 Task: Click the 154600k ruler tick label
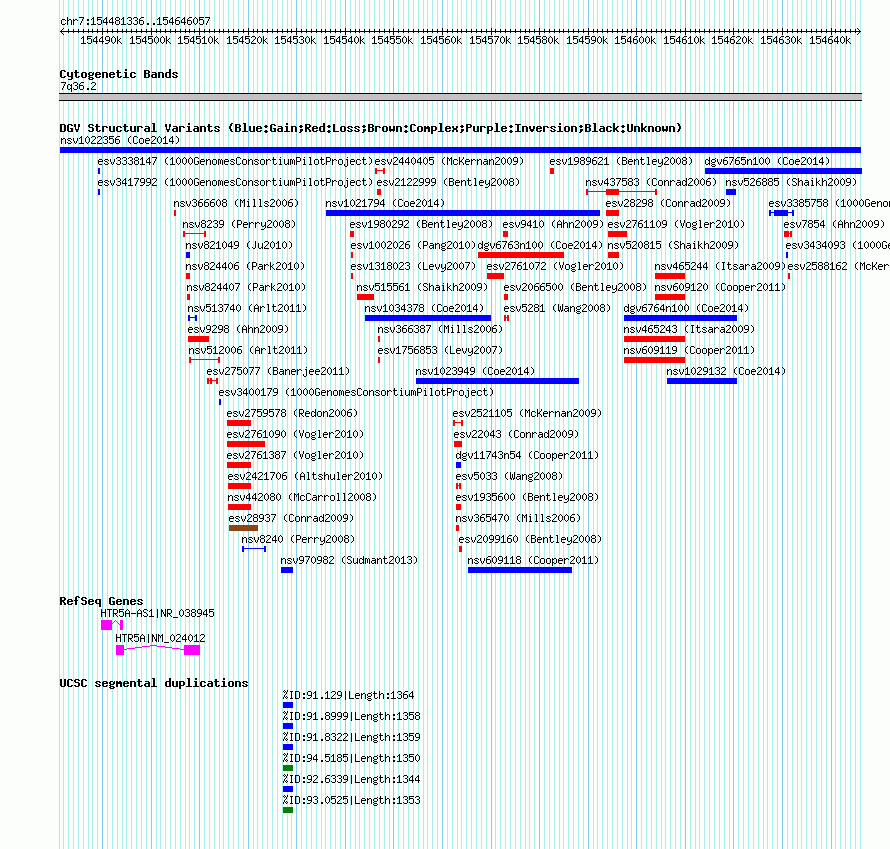tap(635, 40)
